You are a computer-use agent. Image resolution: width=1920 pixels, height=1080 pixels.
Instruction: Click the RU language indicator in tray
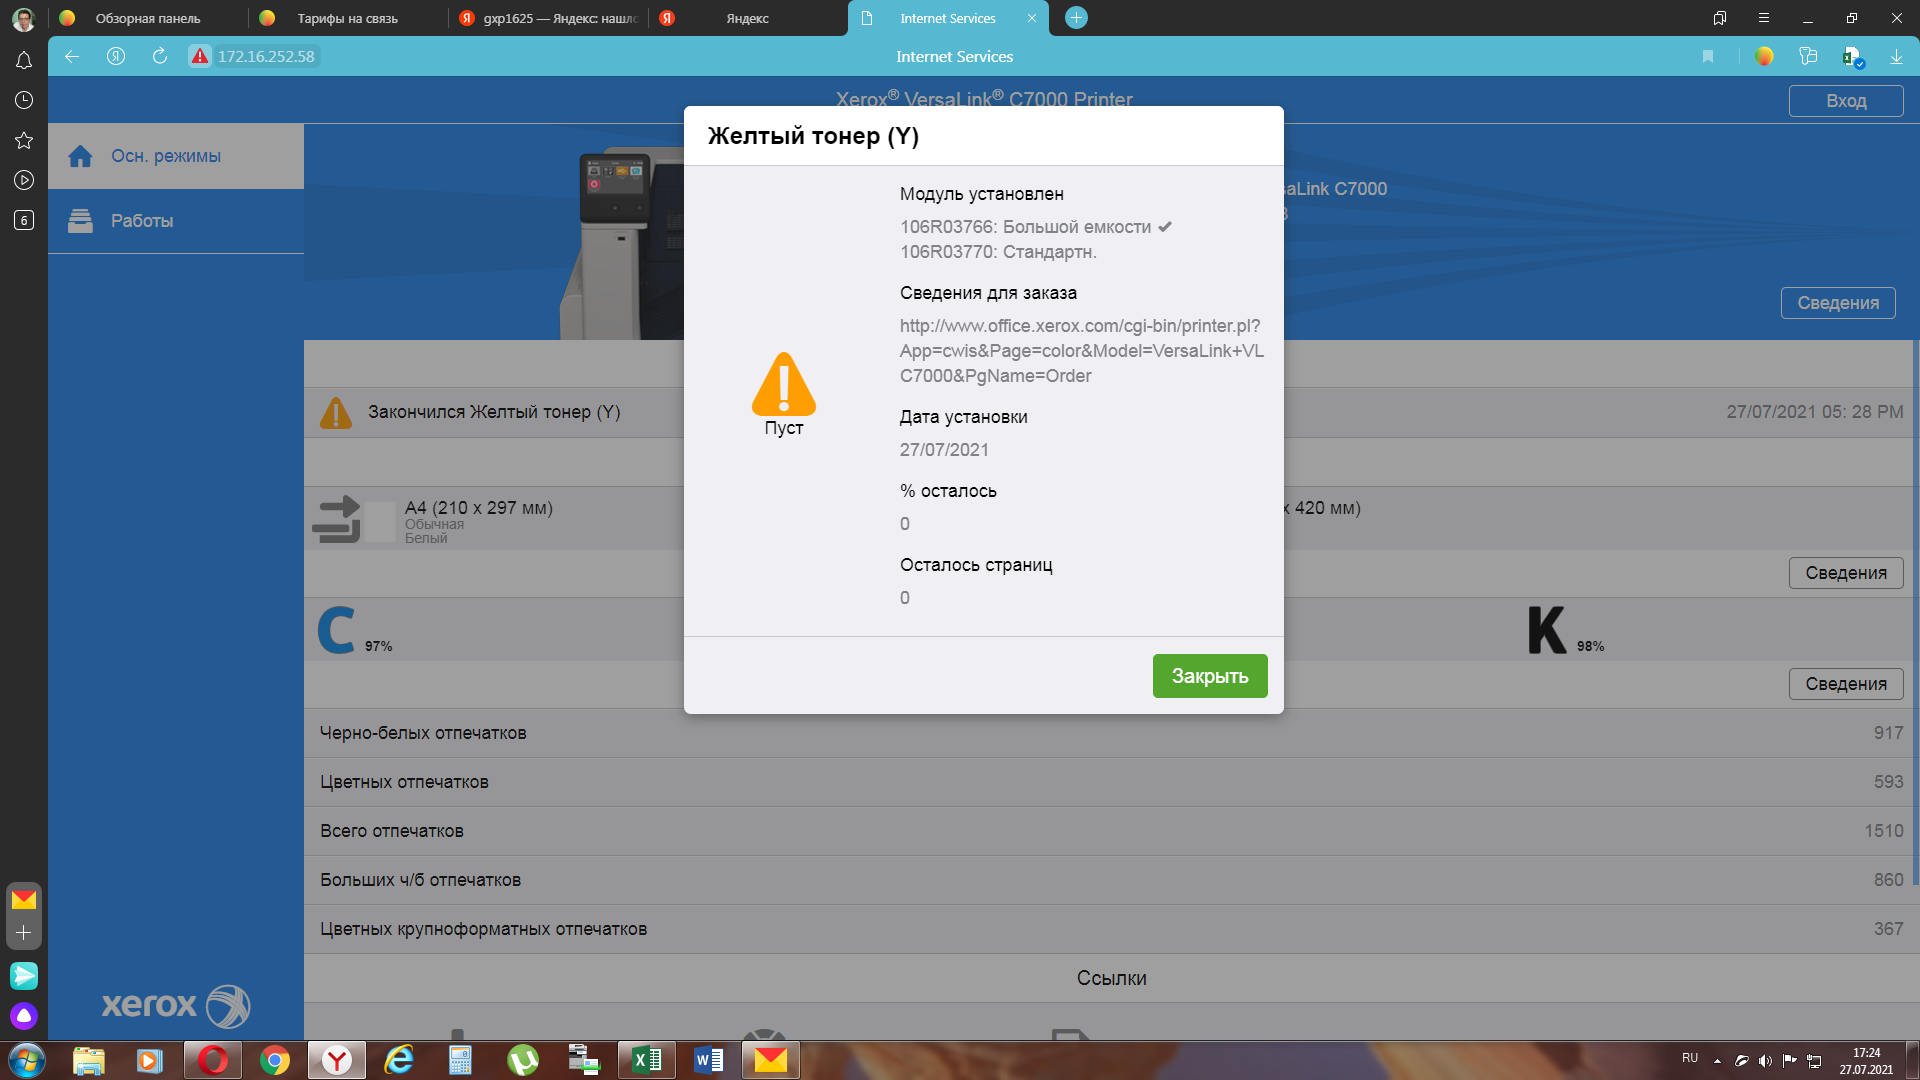(1690, 1058)
